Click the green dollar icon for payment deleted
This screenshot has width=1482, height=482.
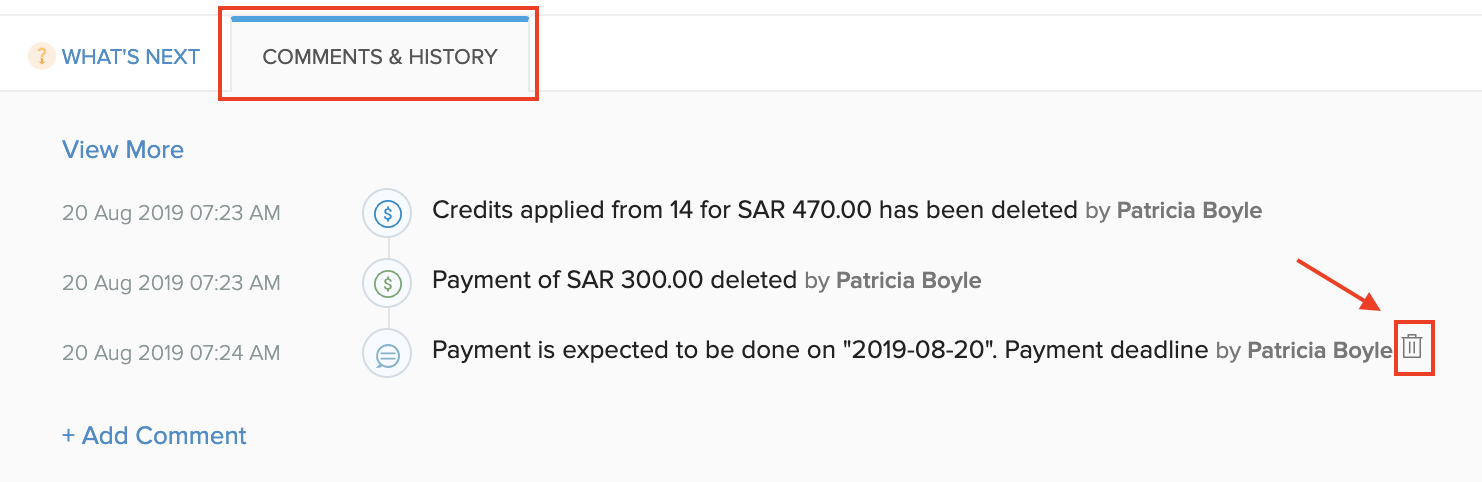[387, 283]
